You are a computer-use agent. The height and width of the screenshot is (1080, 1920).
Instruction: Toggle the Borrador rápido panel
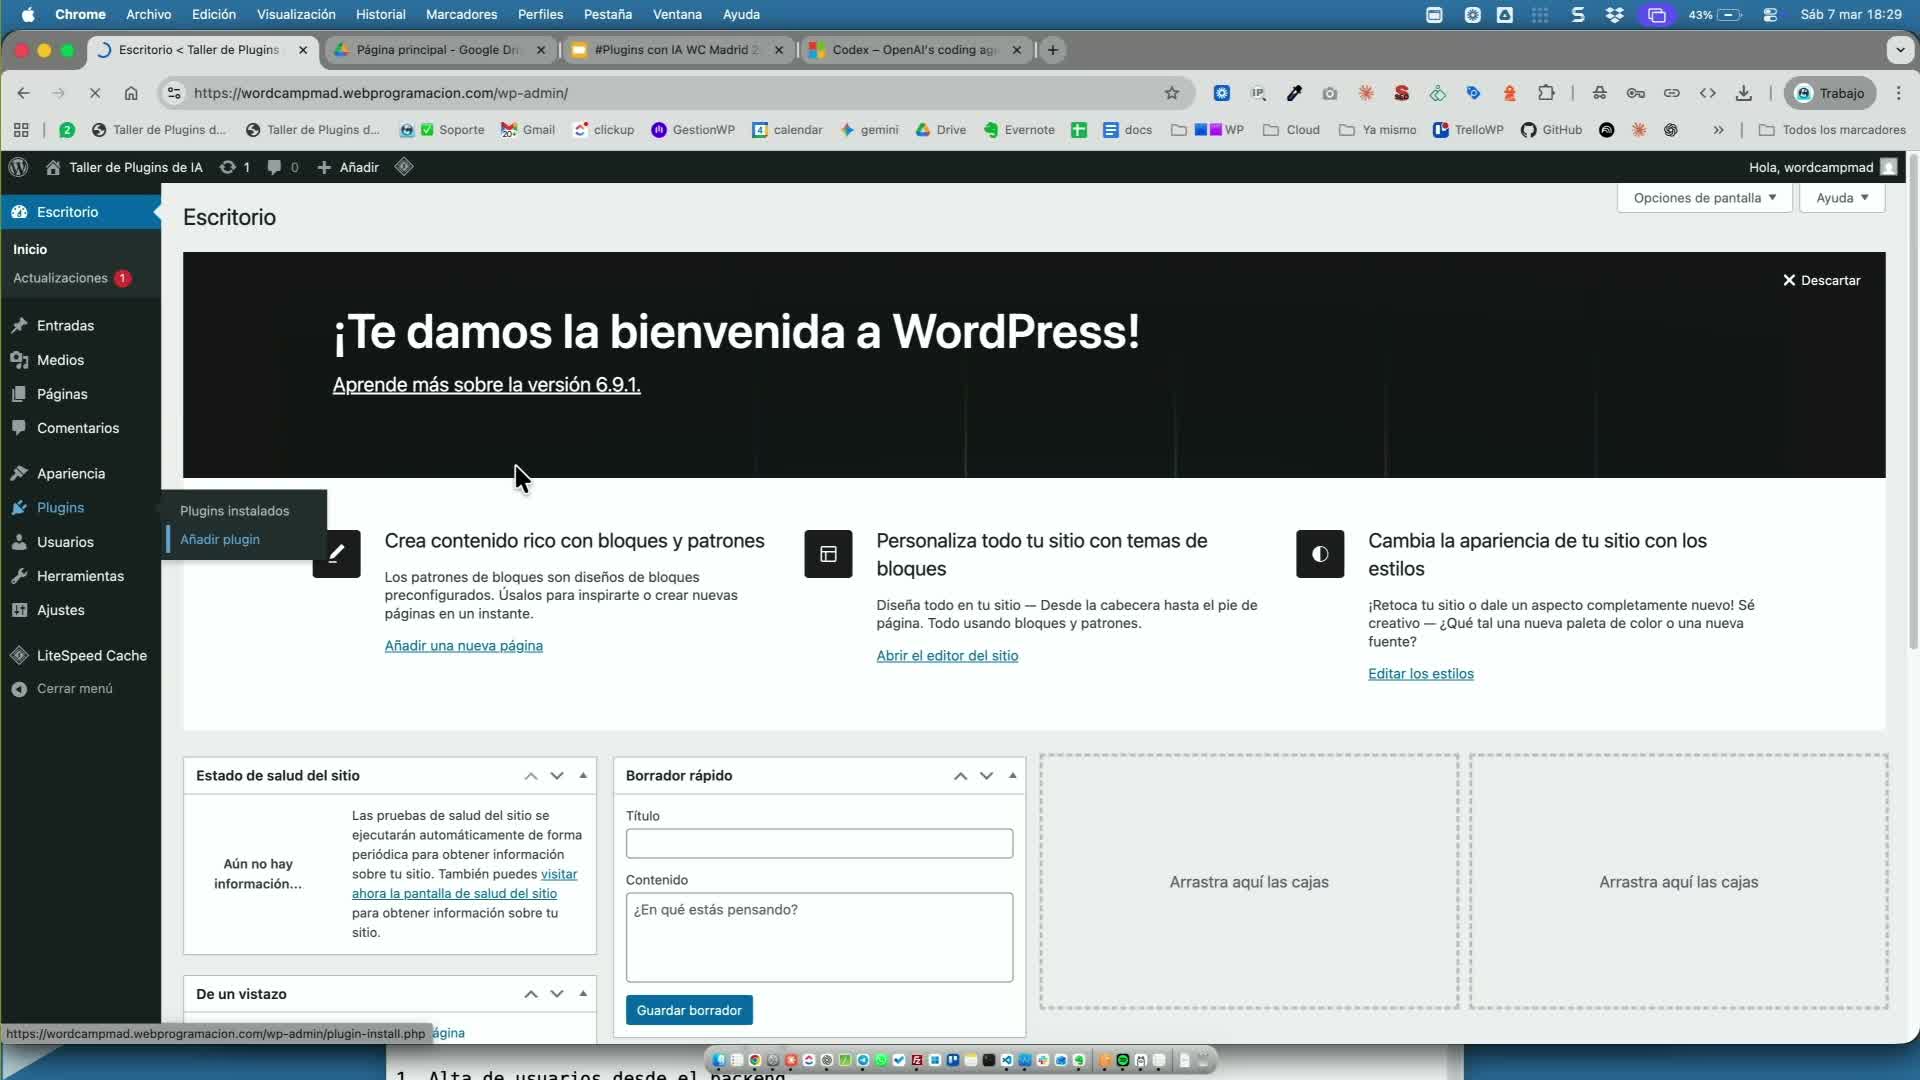click(1012, 775)
